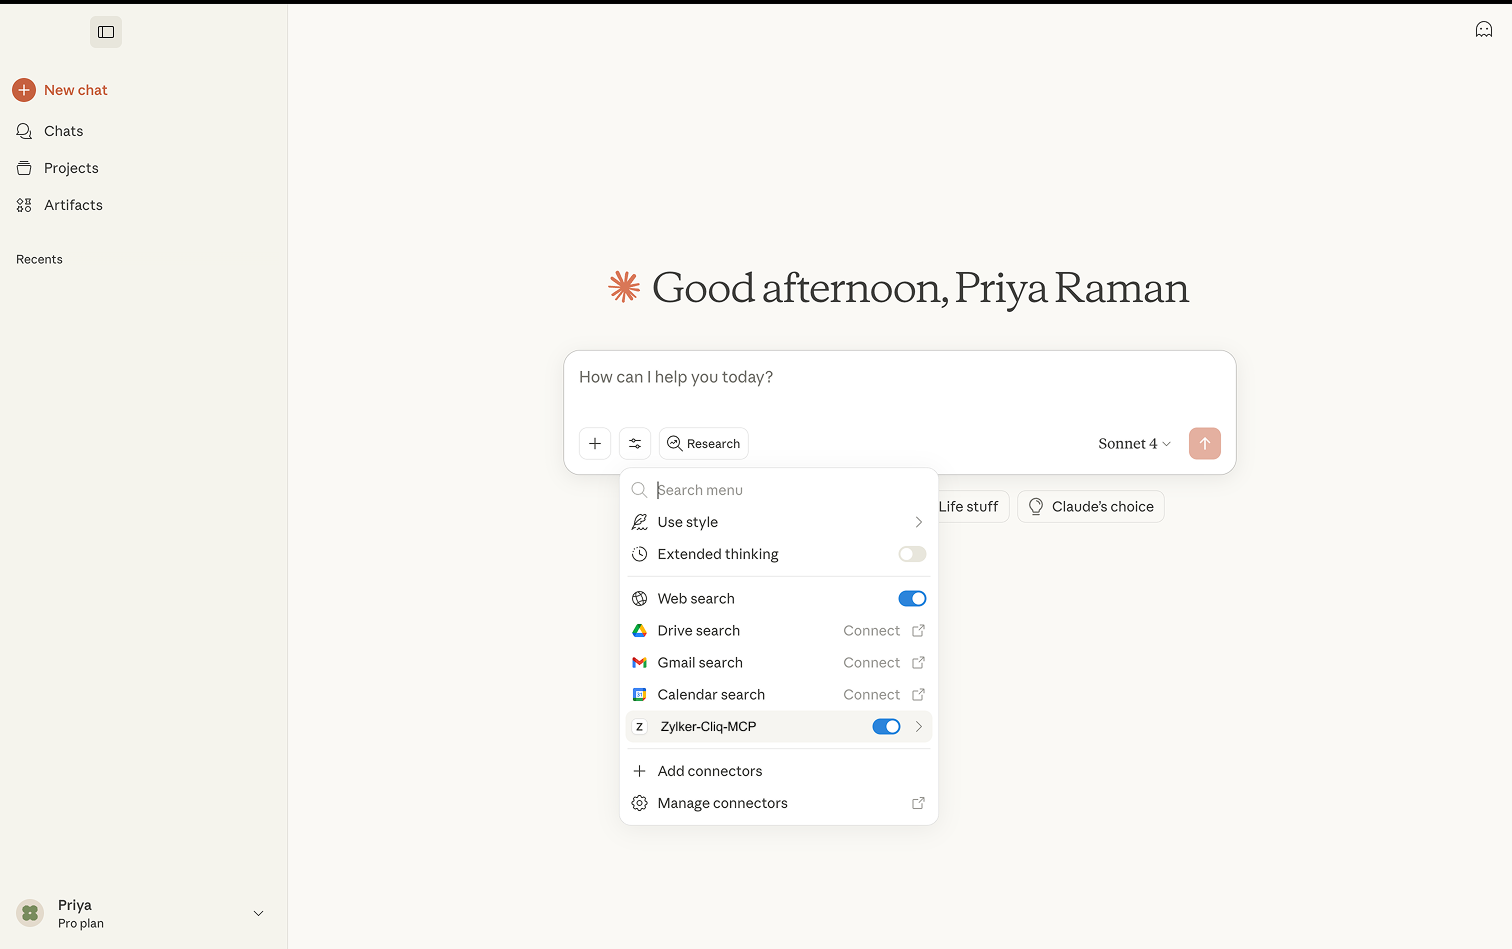Select Add connectors from the menu

pos(709,771)
